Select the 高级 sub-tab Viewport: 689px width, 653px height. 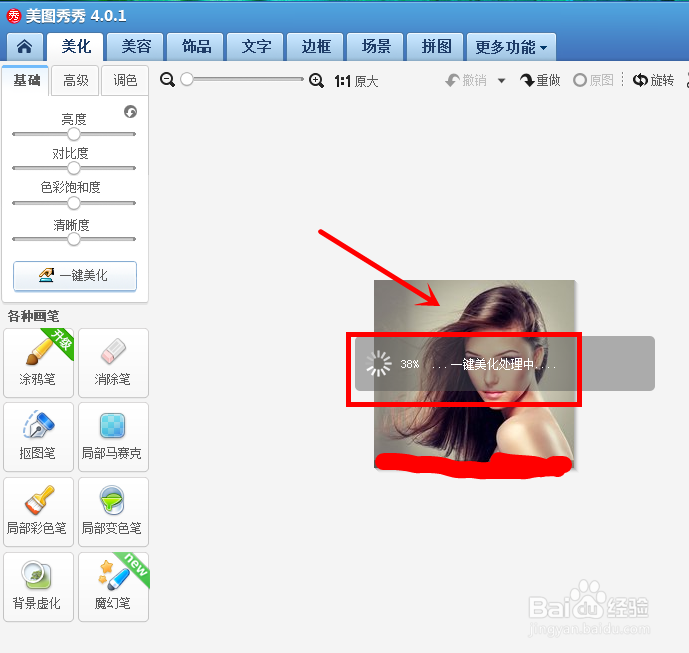click(x=75, y=80)
